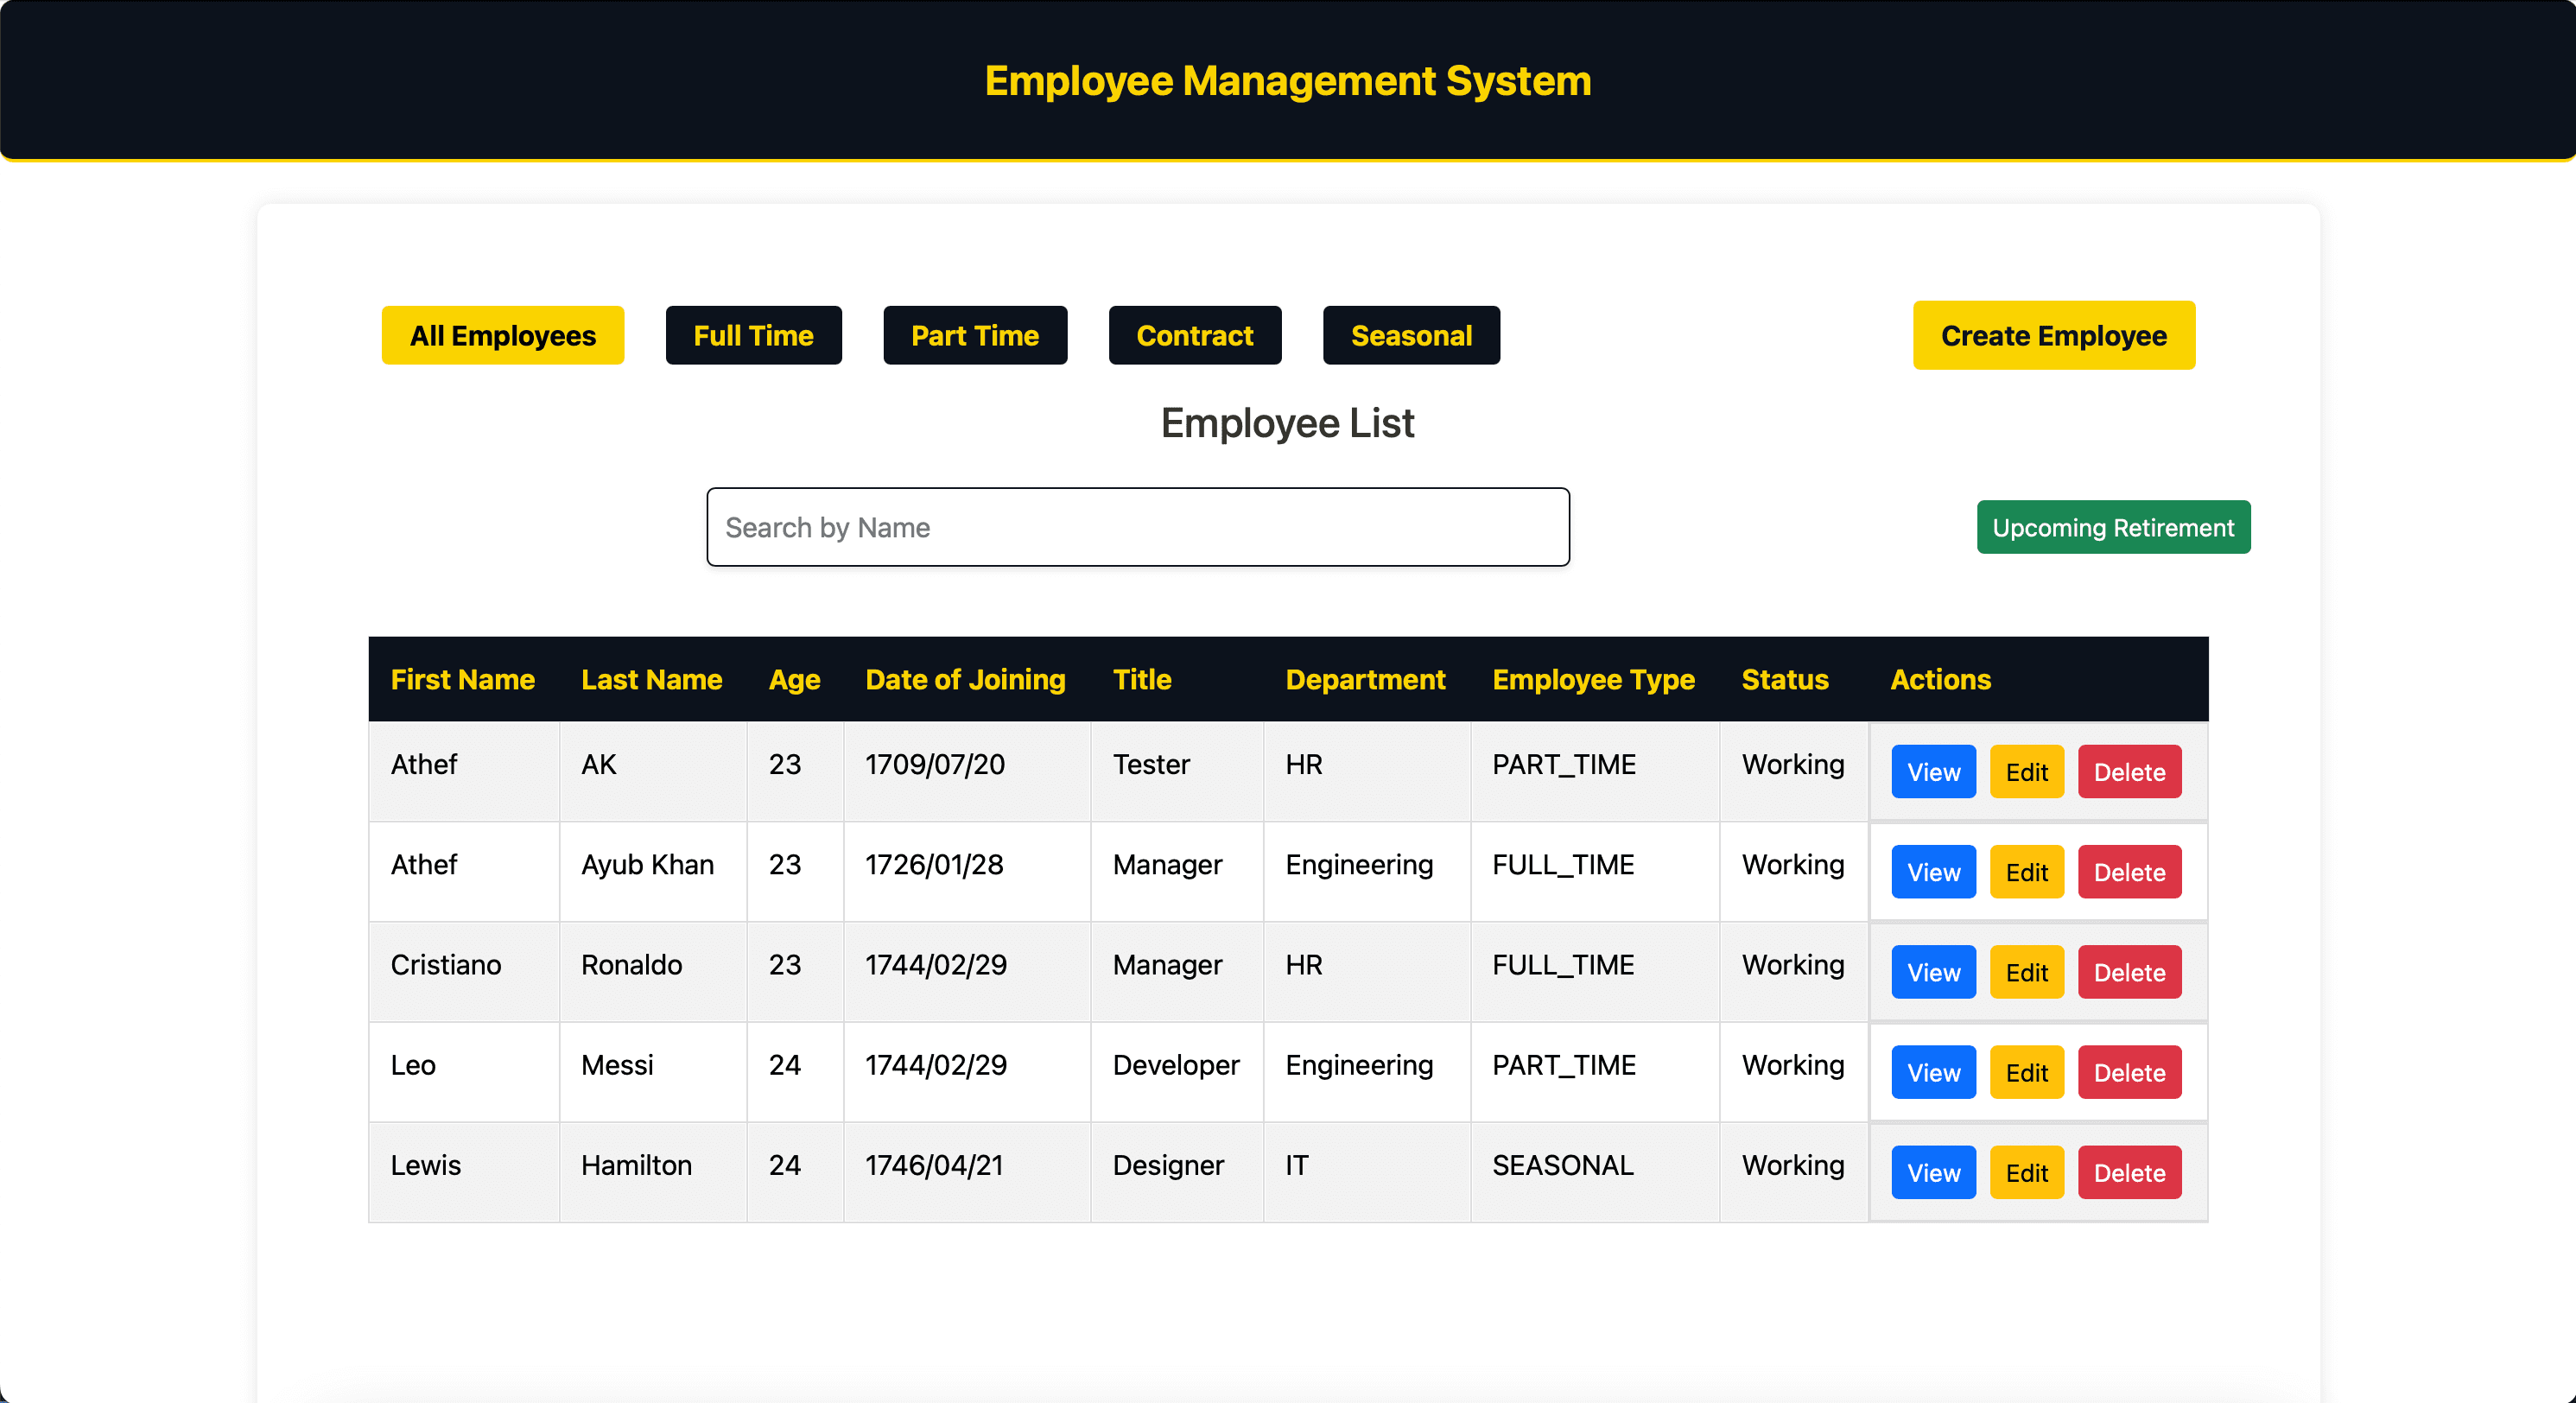Image resolution: width=2576 pixels, height=1403 pixels.
Task: Delete the Cristiano Ronaldo entry
Action: pyautogui.click(x=2129, y=971)
